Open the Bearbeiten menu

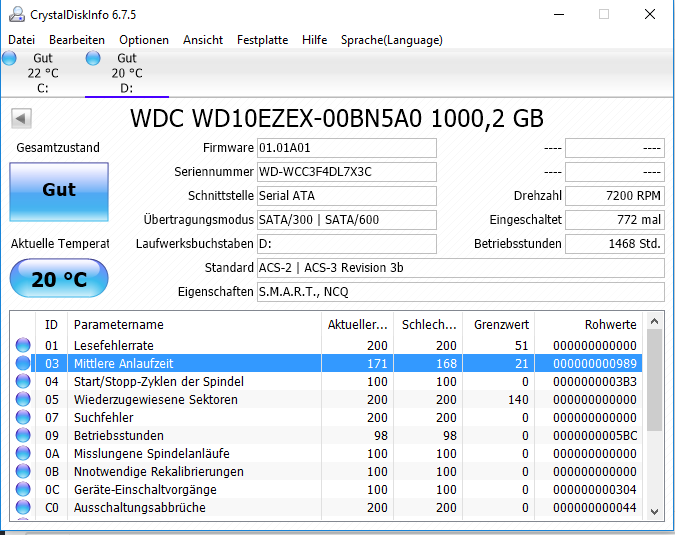pyautogui.click(x=77, y=40)
